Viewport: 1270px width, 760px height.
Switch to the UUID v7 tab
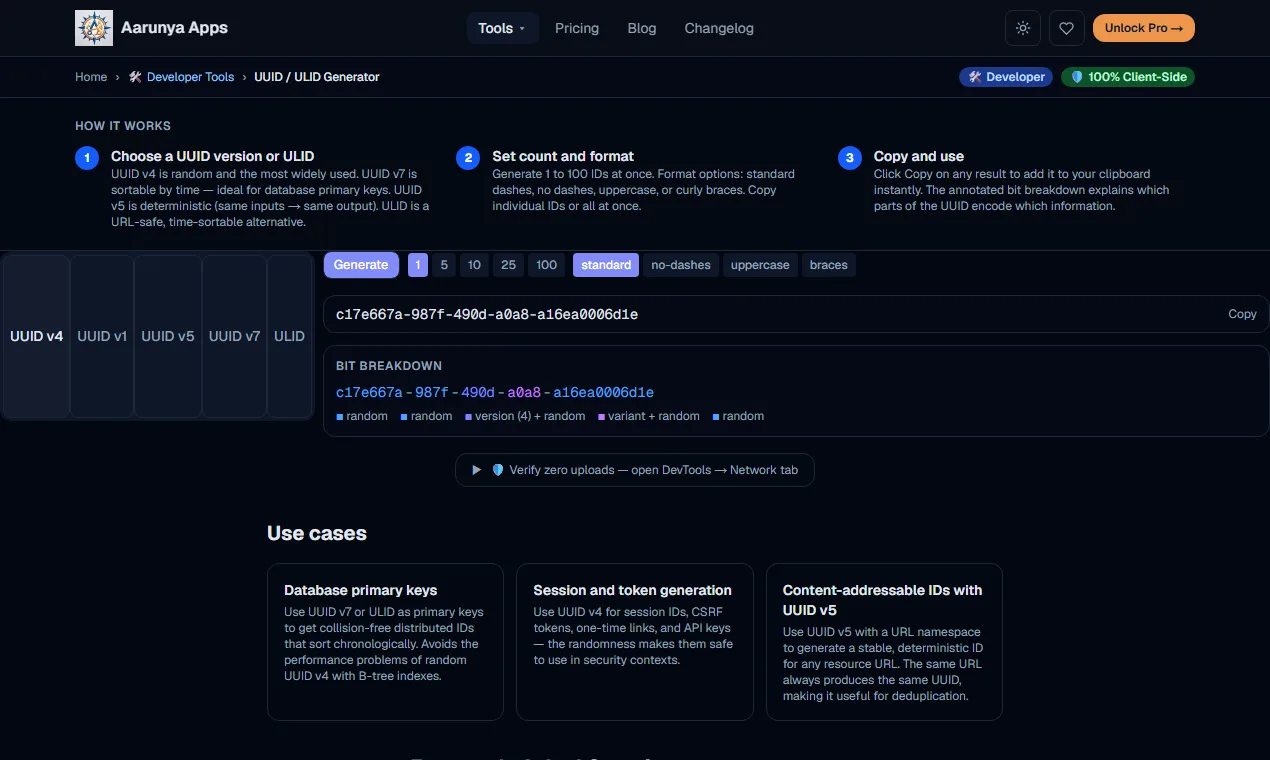pos(234,336)
